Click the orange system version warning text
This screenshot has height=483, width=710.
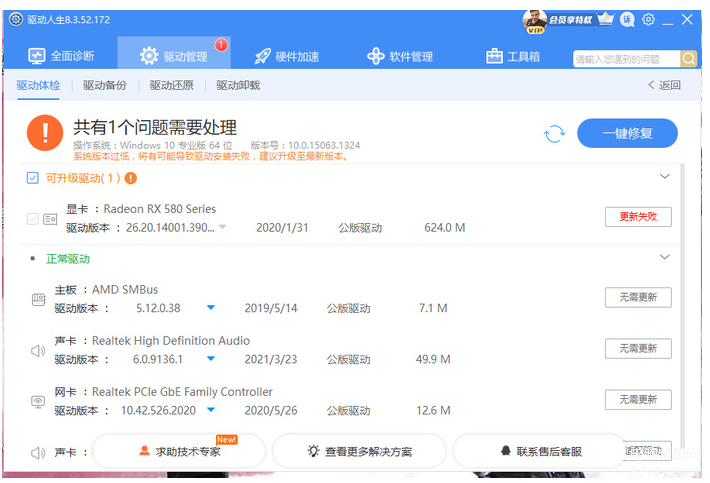211,157
